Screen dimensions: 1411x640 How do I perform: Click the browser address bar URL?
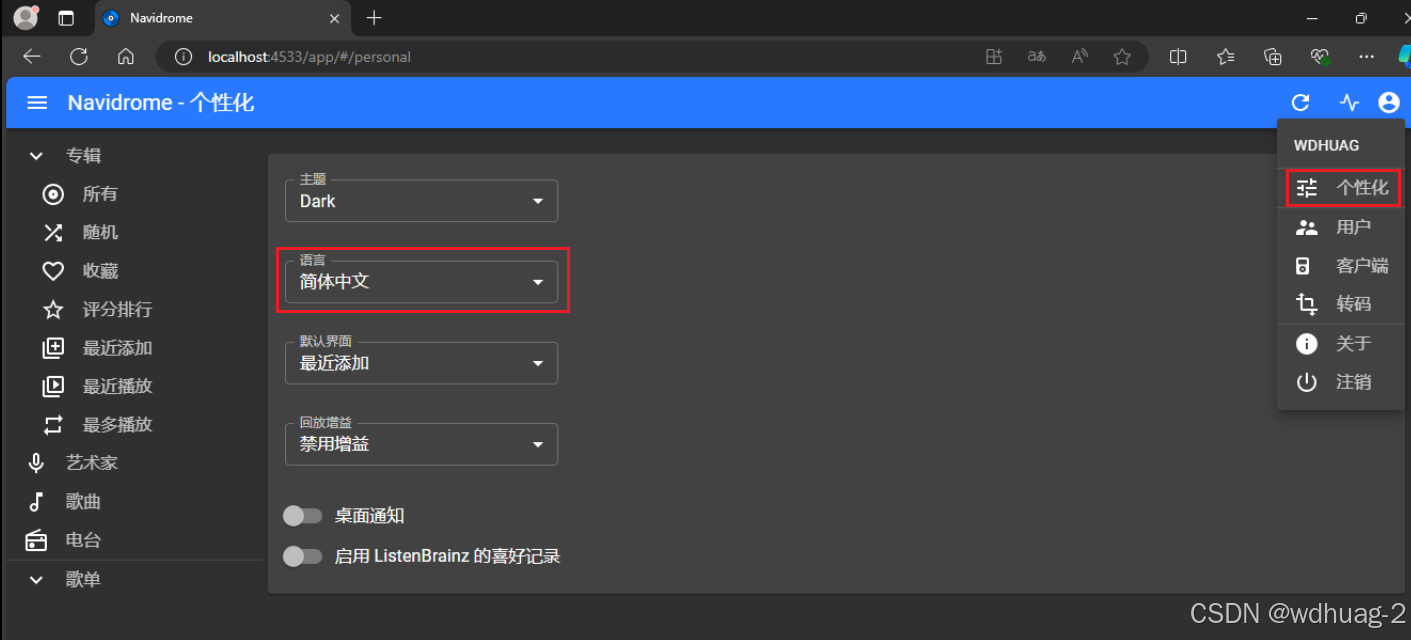point(309,57)
